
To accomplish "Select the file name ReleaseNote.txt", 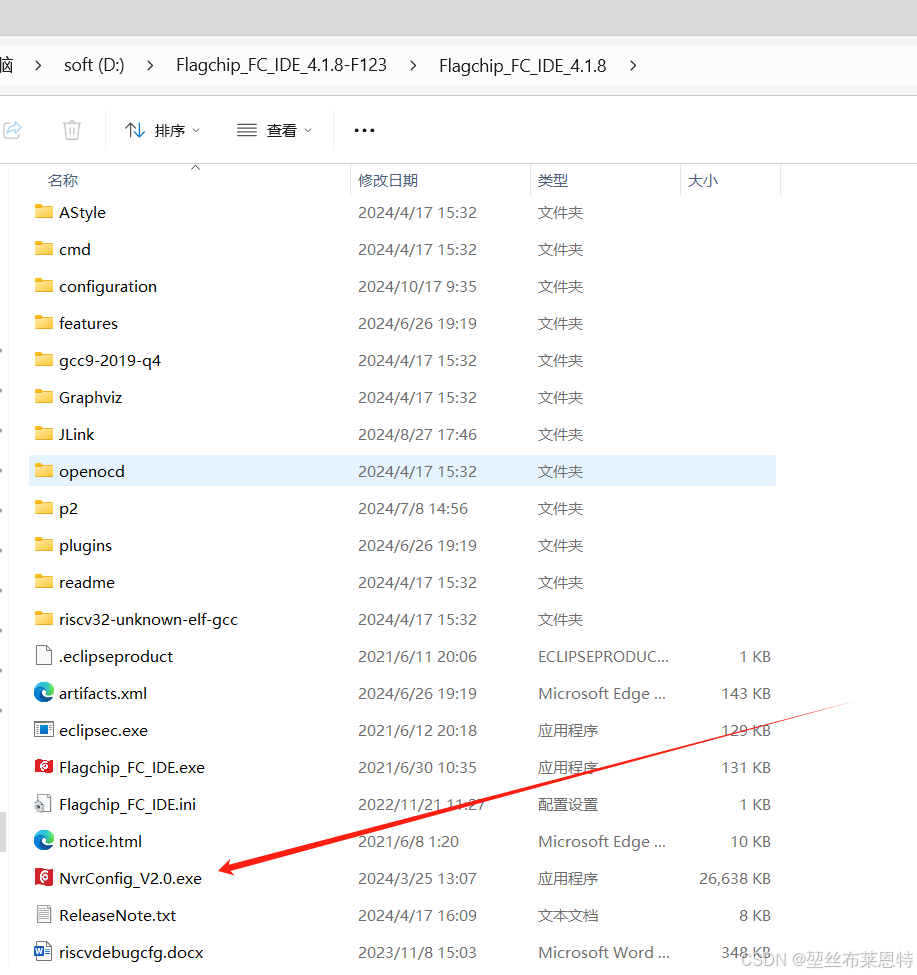I will (118, 915).
